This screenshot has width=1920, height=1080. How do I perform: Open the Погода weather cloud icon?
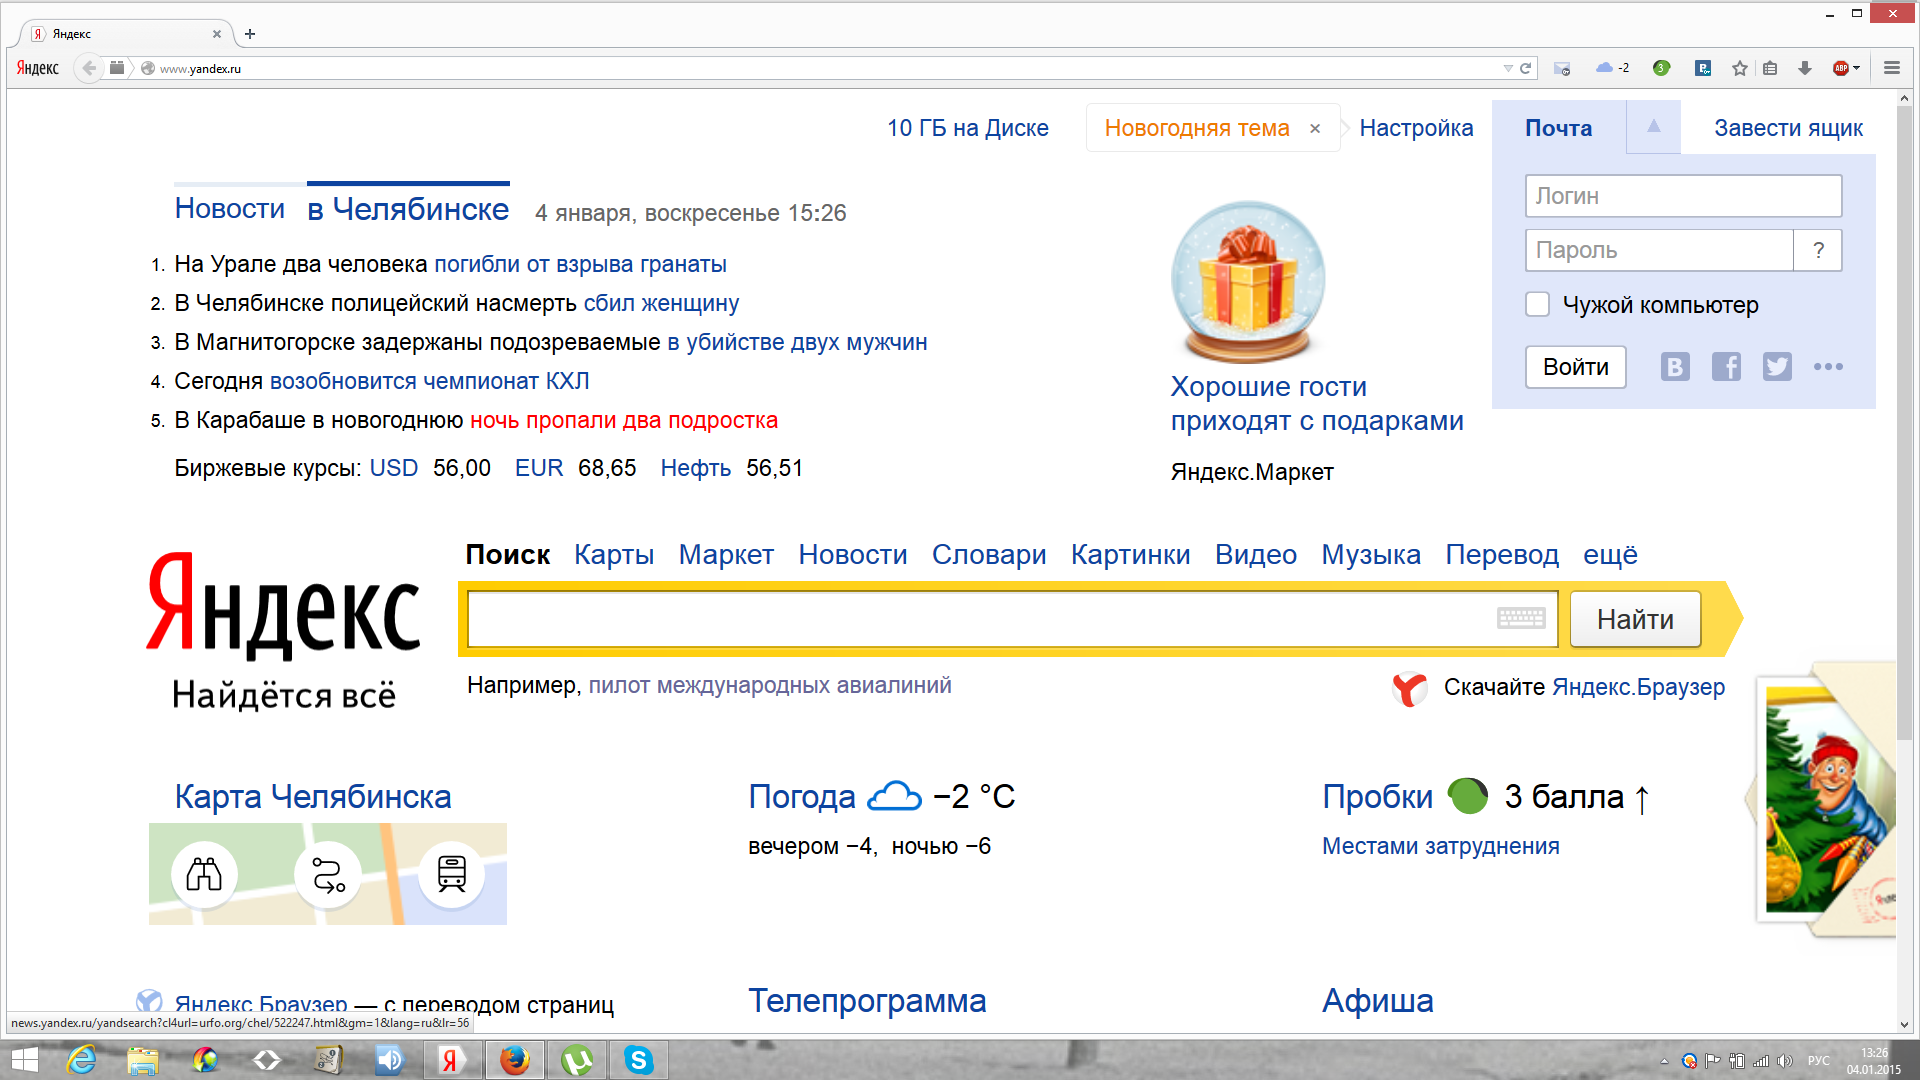click(894, 796)
